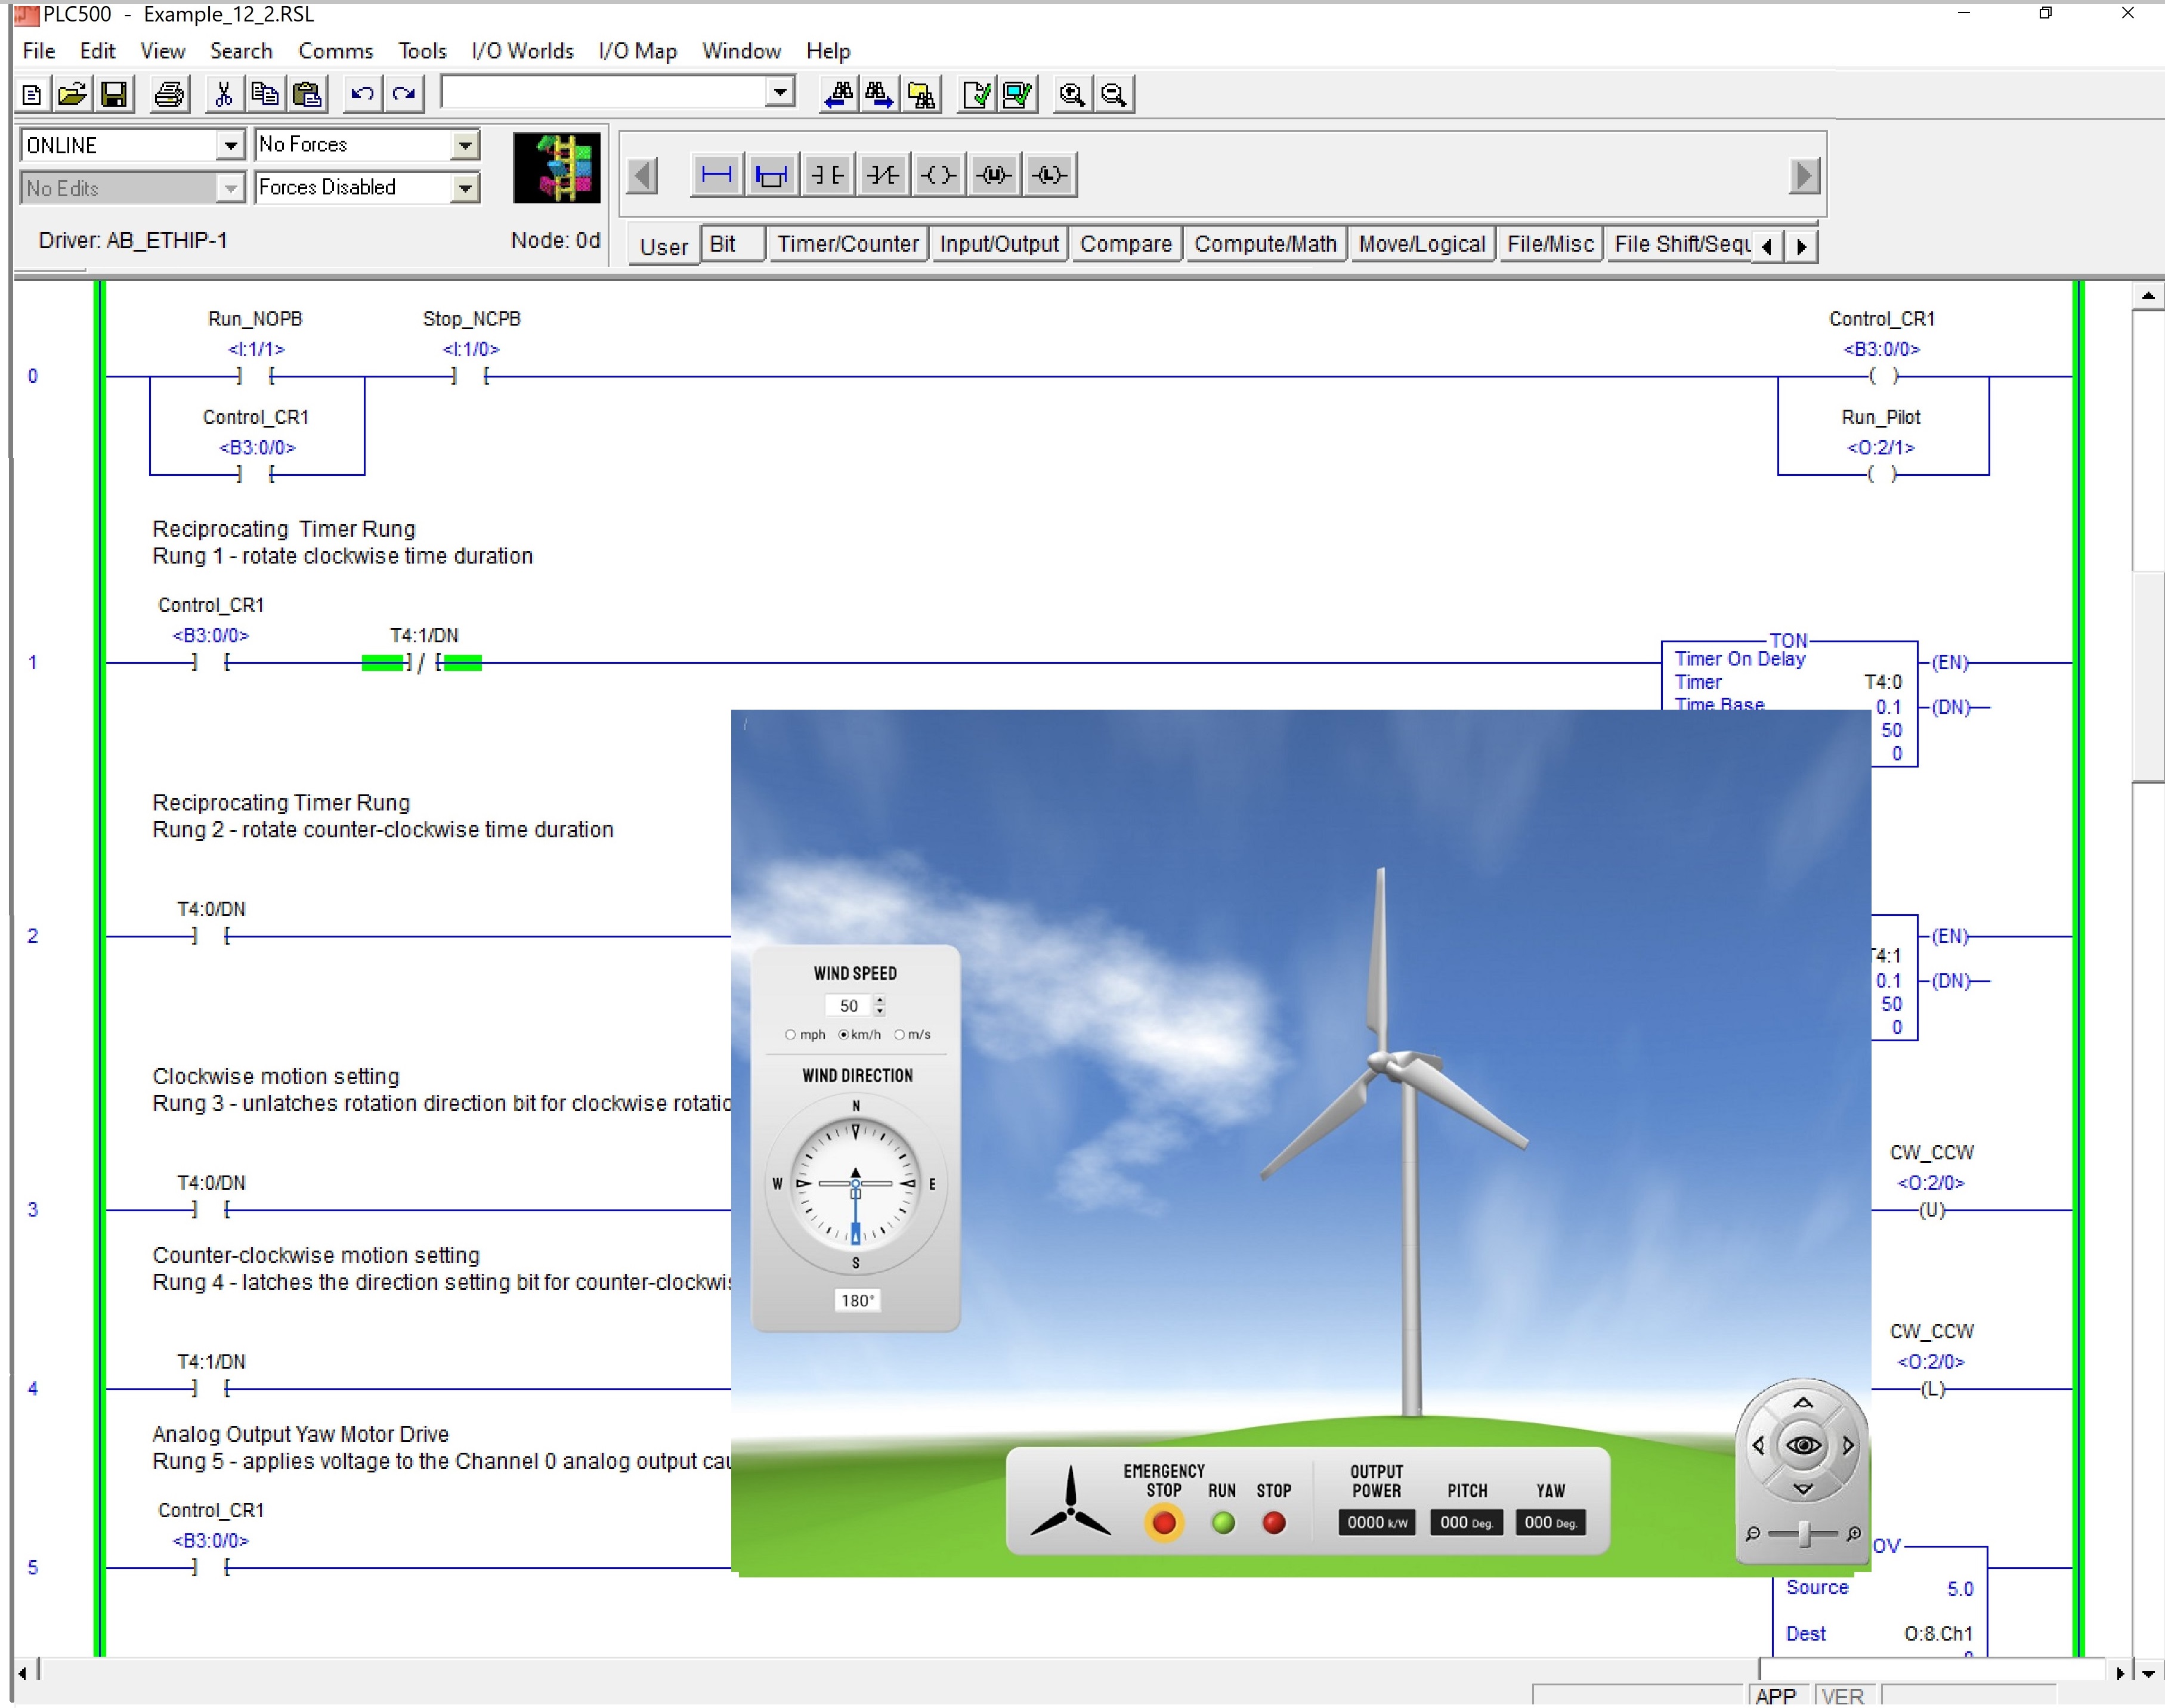This screenshot has width=2165, height=1708.
Task: Select the OTL output latch instruction
Action: [x=1049, y=174]
